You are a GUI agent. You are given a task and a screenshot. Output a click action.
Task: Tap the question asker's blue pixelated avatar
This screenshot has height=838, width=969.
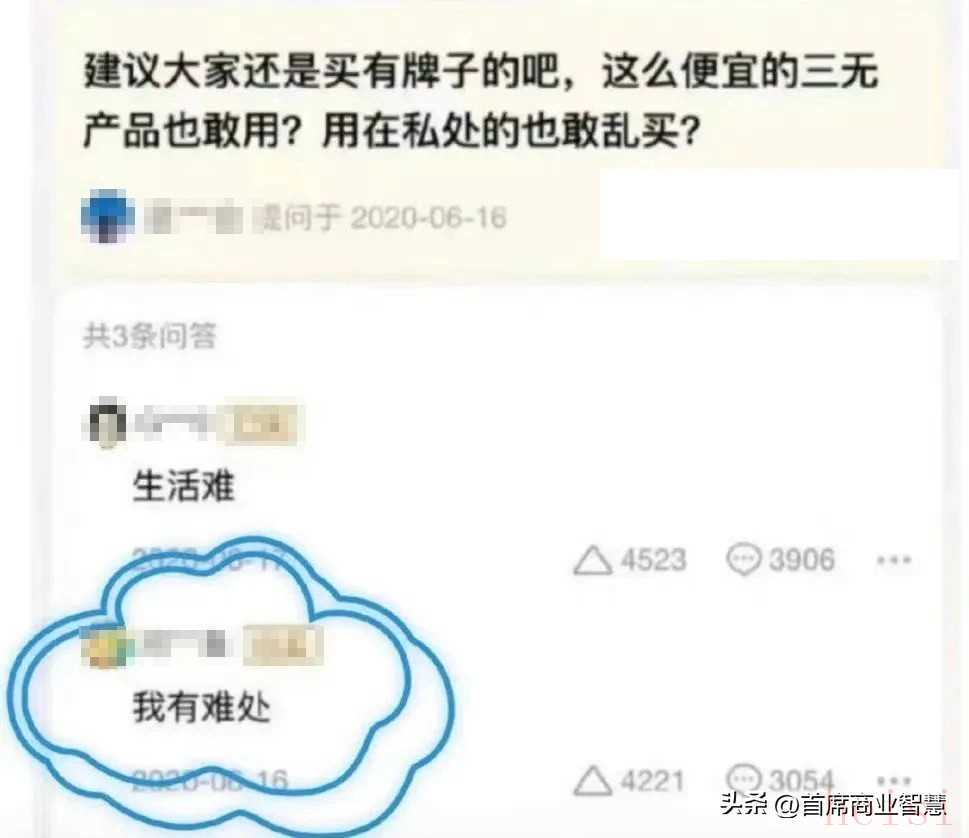click(108, 216)
